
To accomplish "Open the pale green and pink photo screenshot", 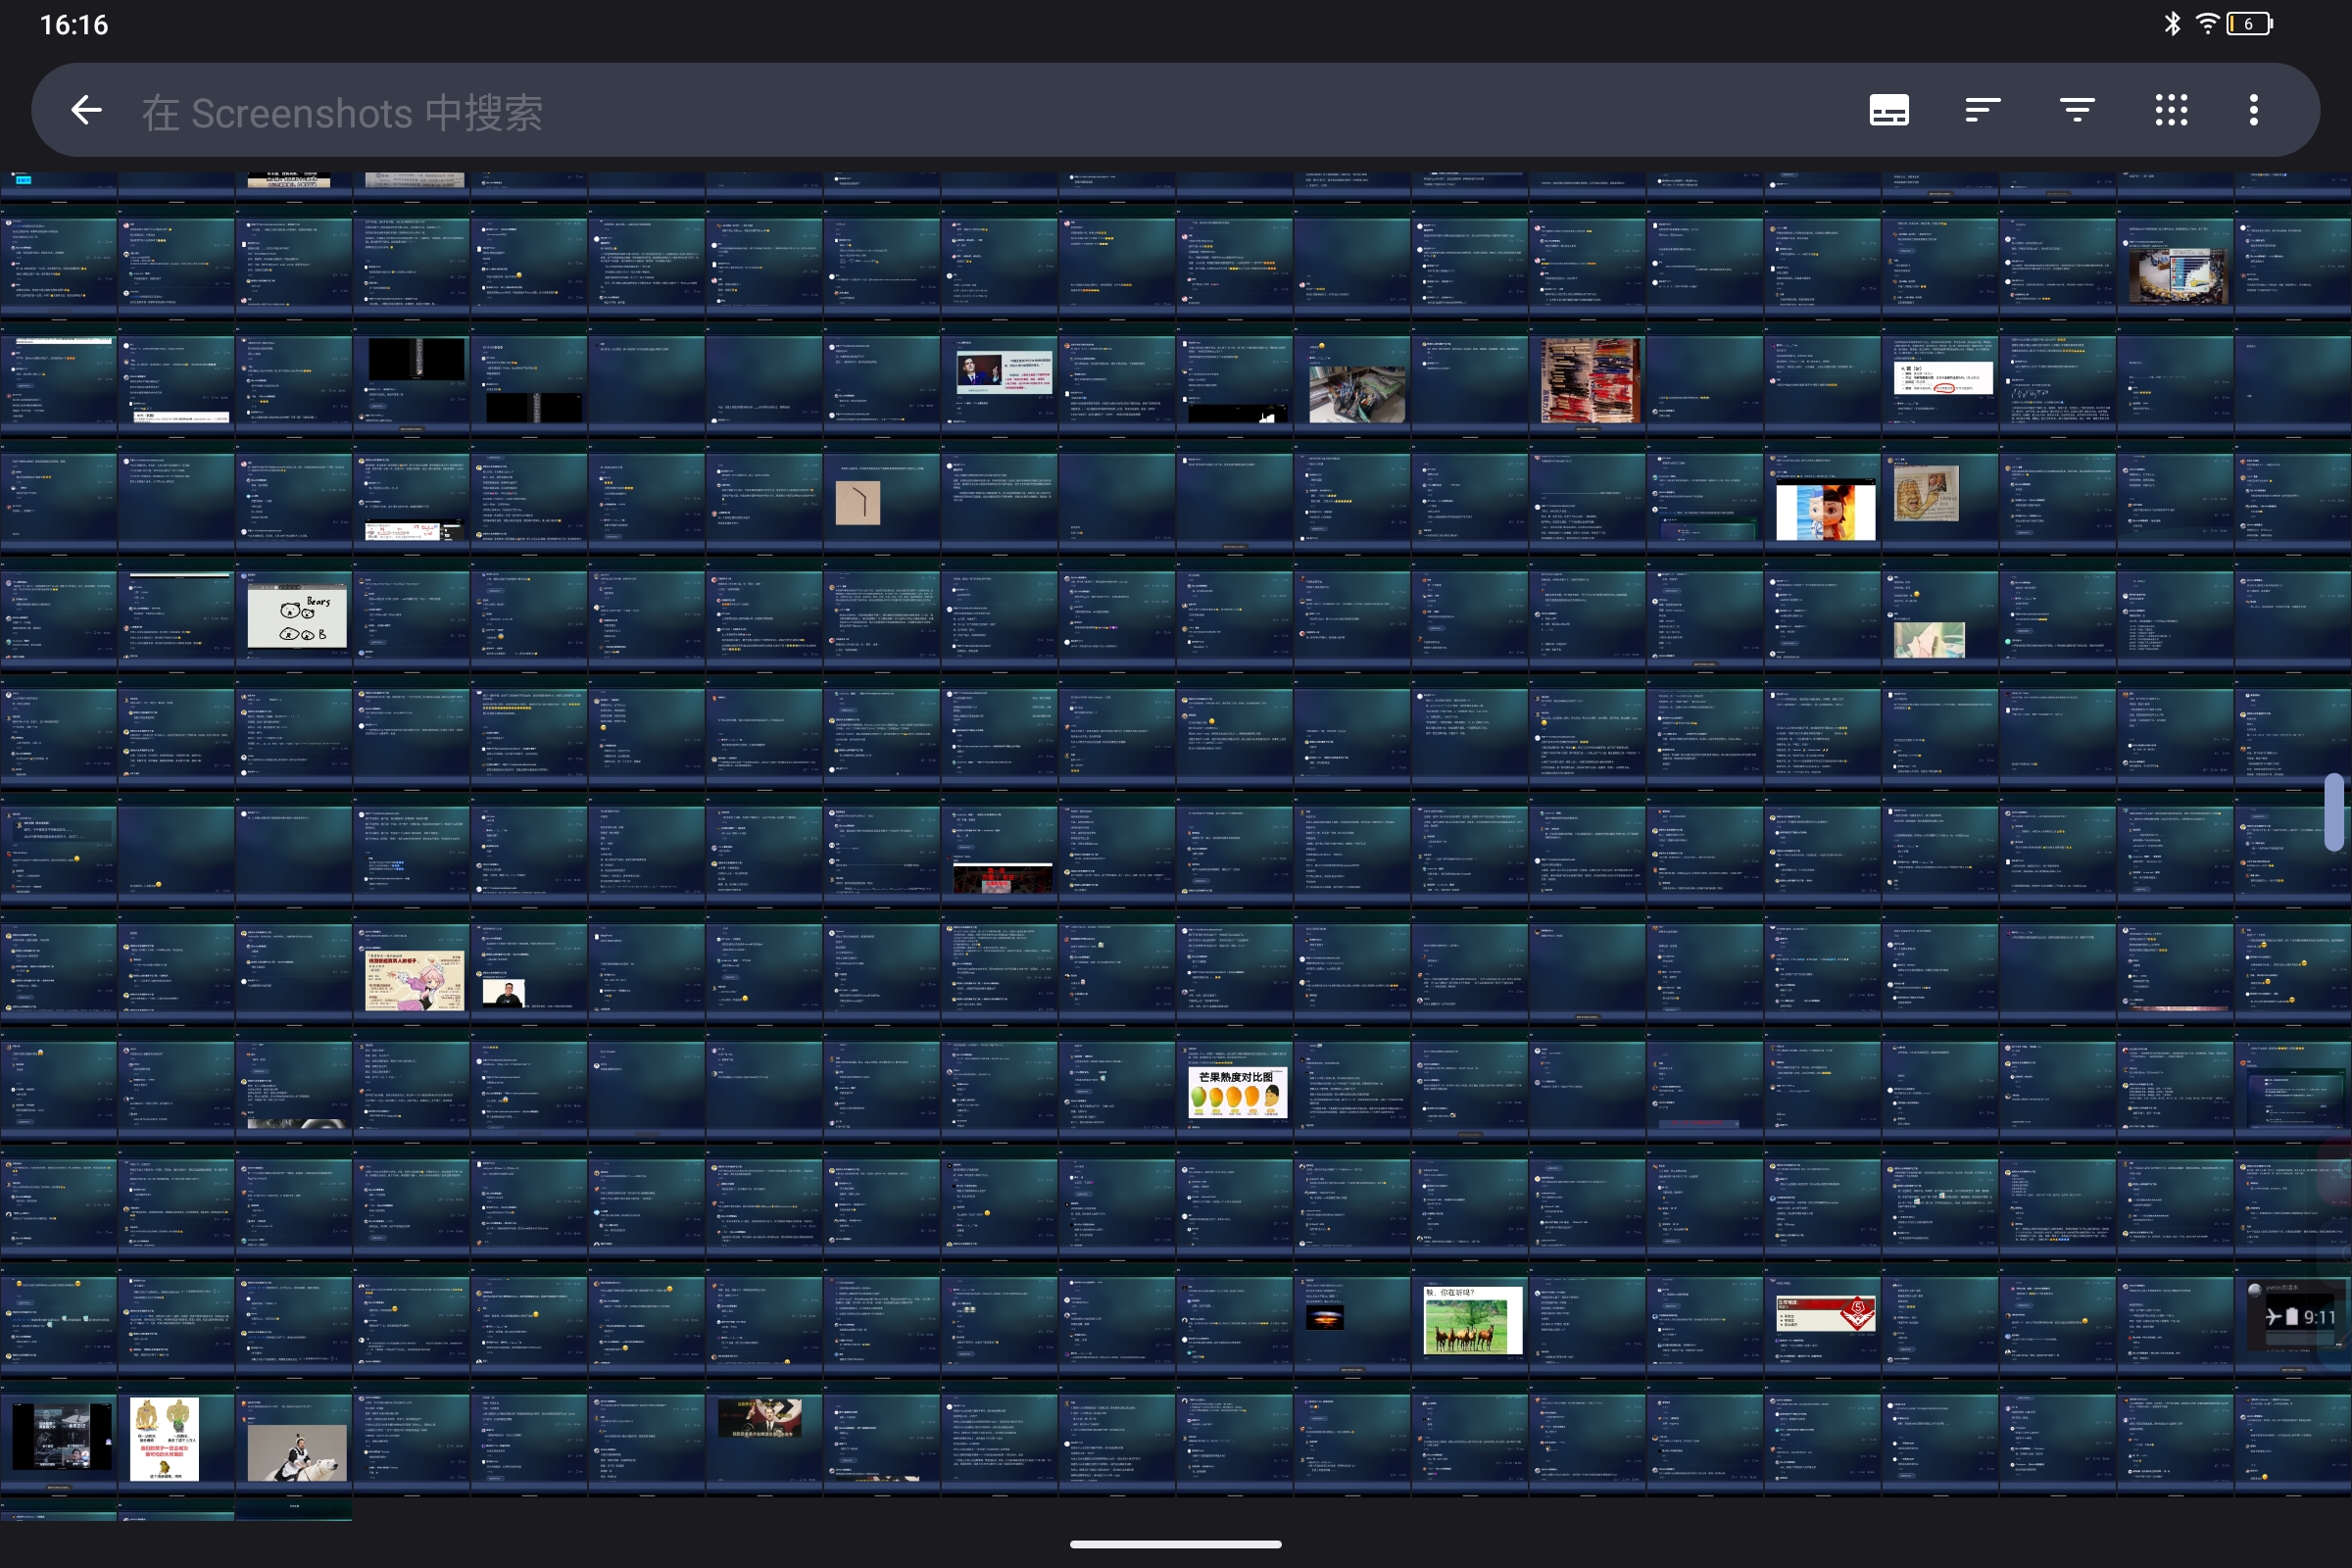I will pyautogui.click(x=1941, y=614).
